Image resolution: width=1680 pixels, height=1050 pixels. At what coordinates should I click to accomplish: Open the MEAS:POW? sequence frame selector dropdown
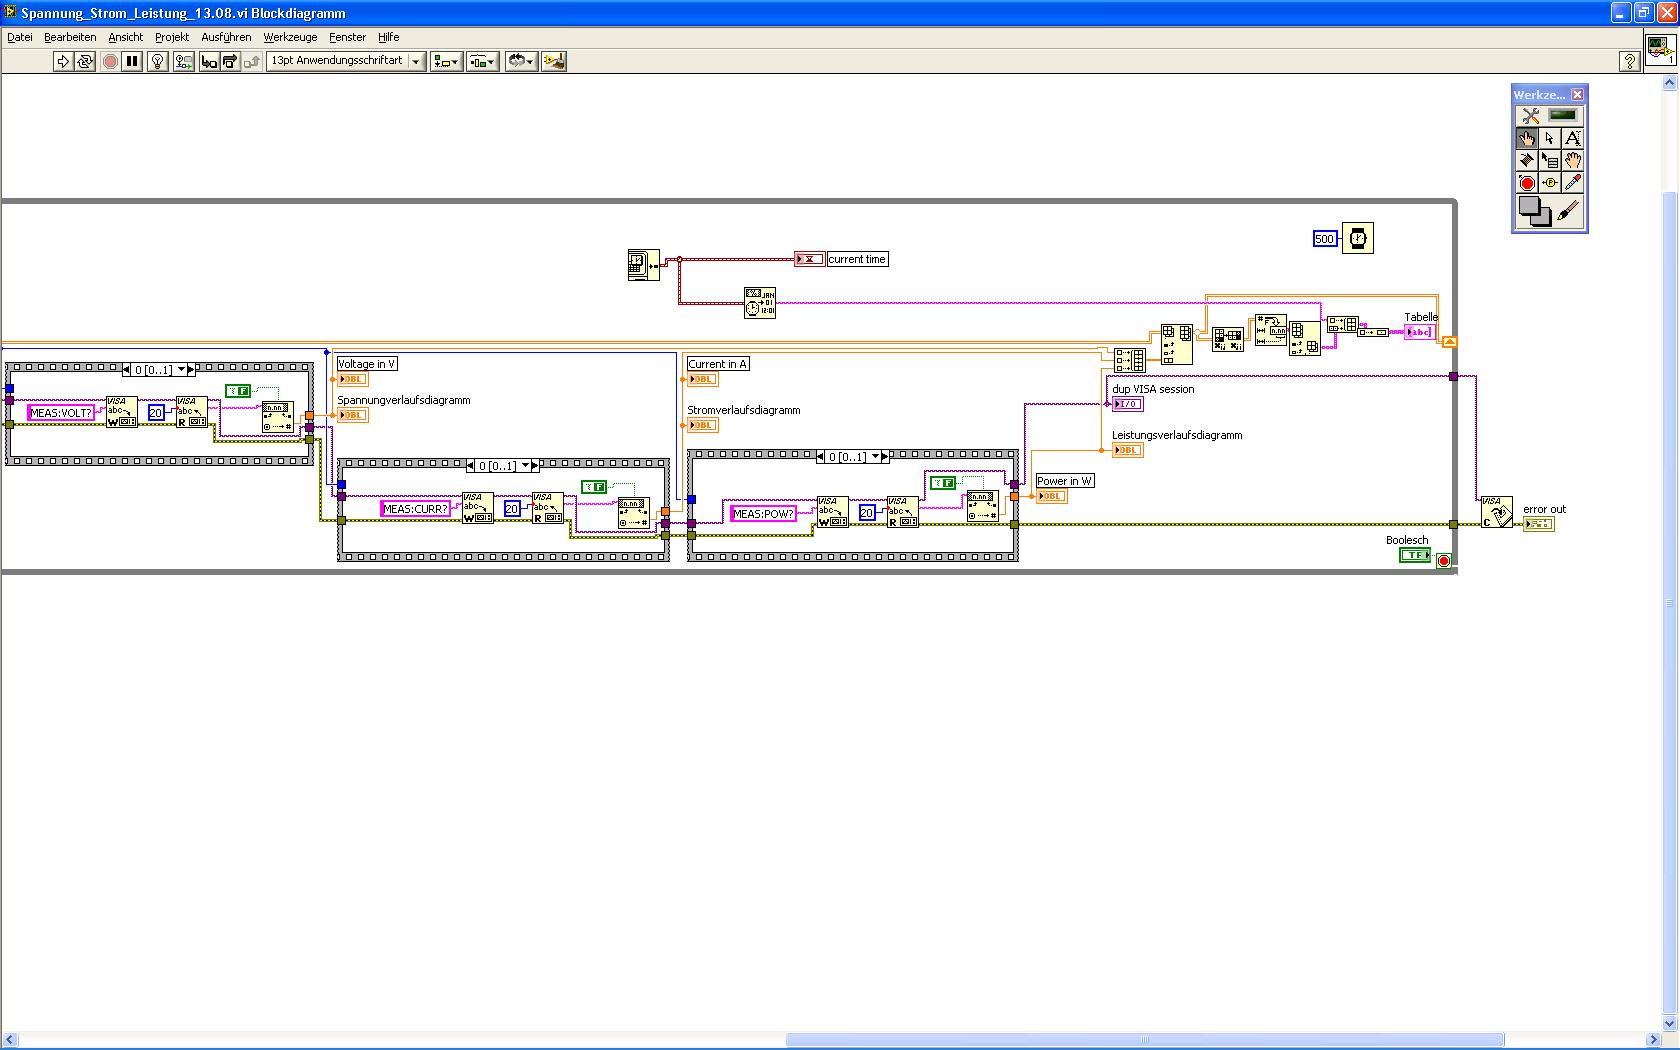(x=876, y=457)
